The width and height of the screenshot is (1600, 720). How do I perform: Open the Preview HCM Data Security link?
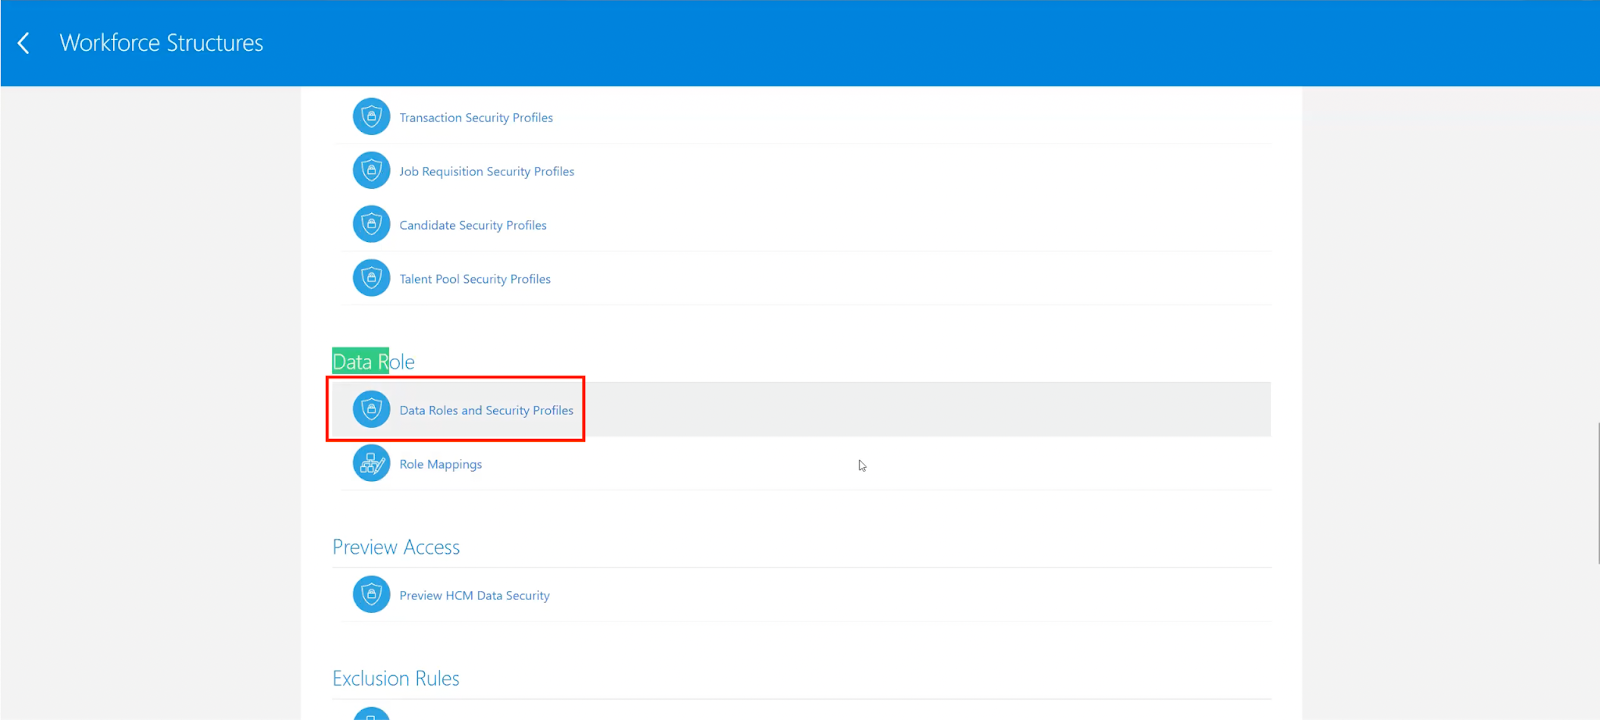click(474, 596)
